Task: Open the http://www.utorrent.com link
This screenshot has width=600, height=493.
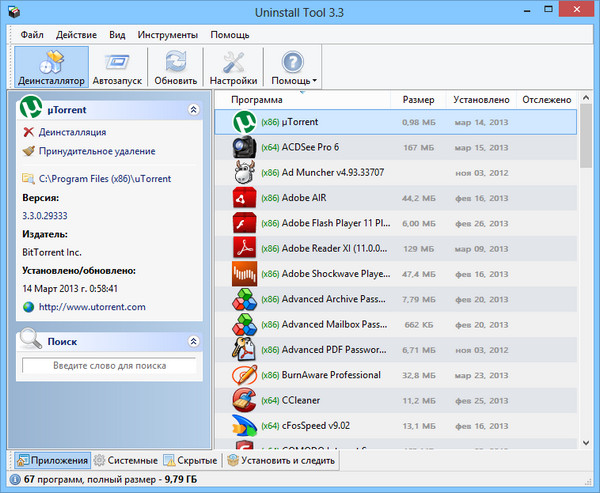Action: [92, 307]
